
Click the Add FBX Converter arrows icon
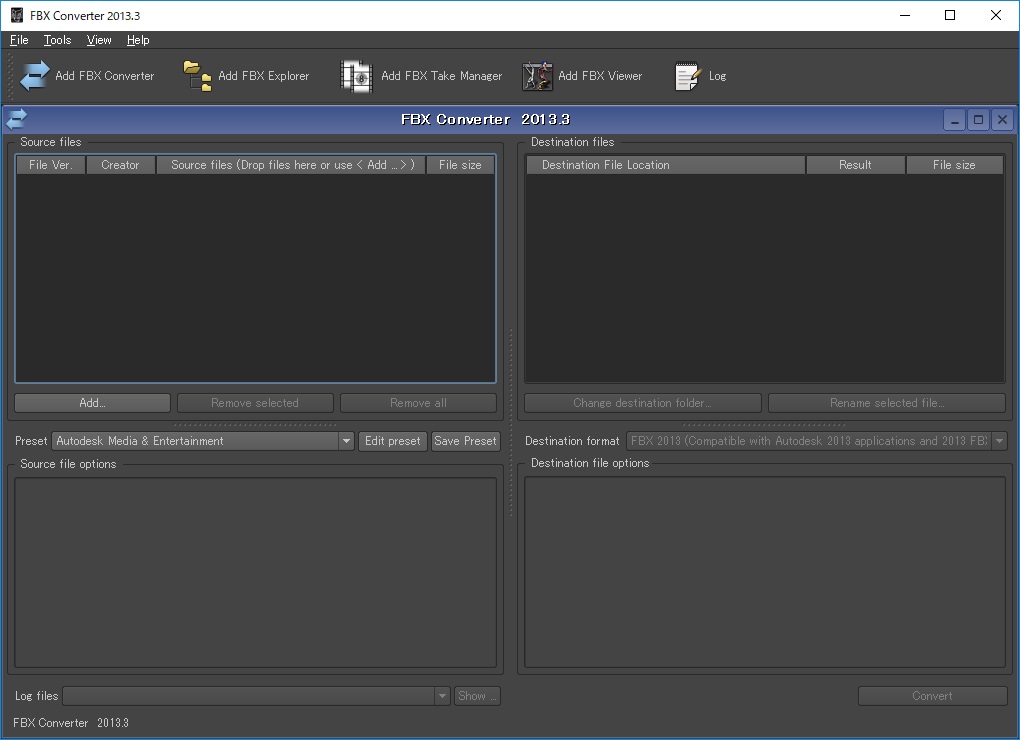point(34,76)
